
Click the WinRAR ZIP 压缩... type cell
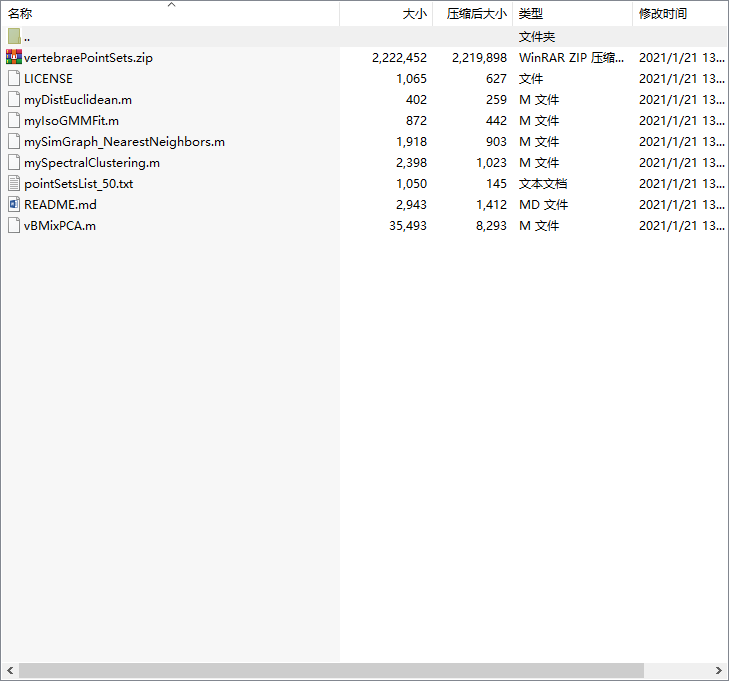pos(571,58)
